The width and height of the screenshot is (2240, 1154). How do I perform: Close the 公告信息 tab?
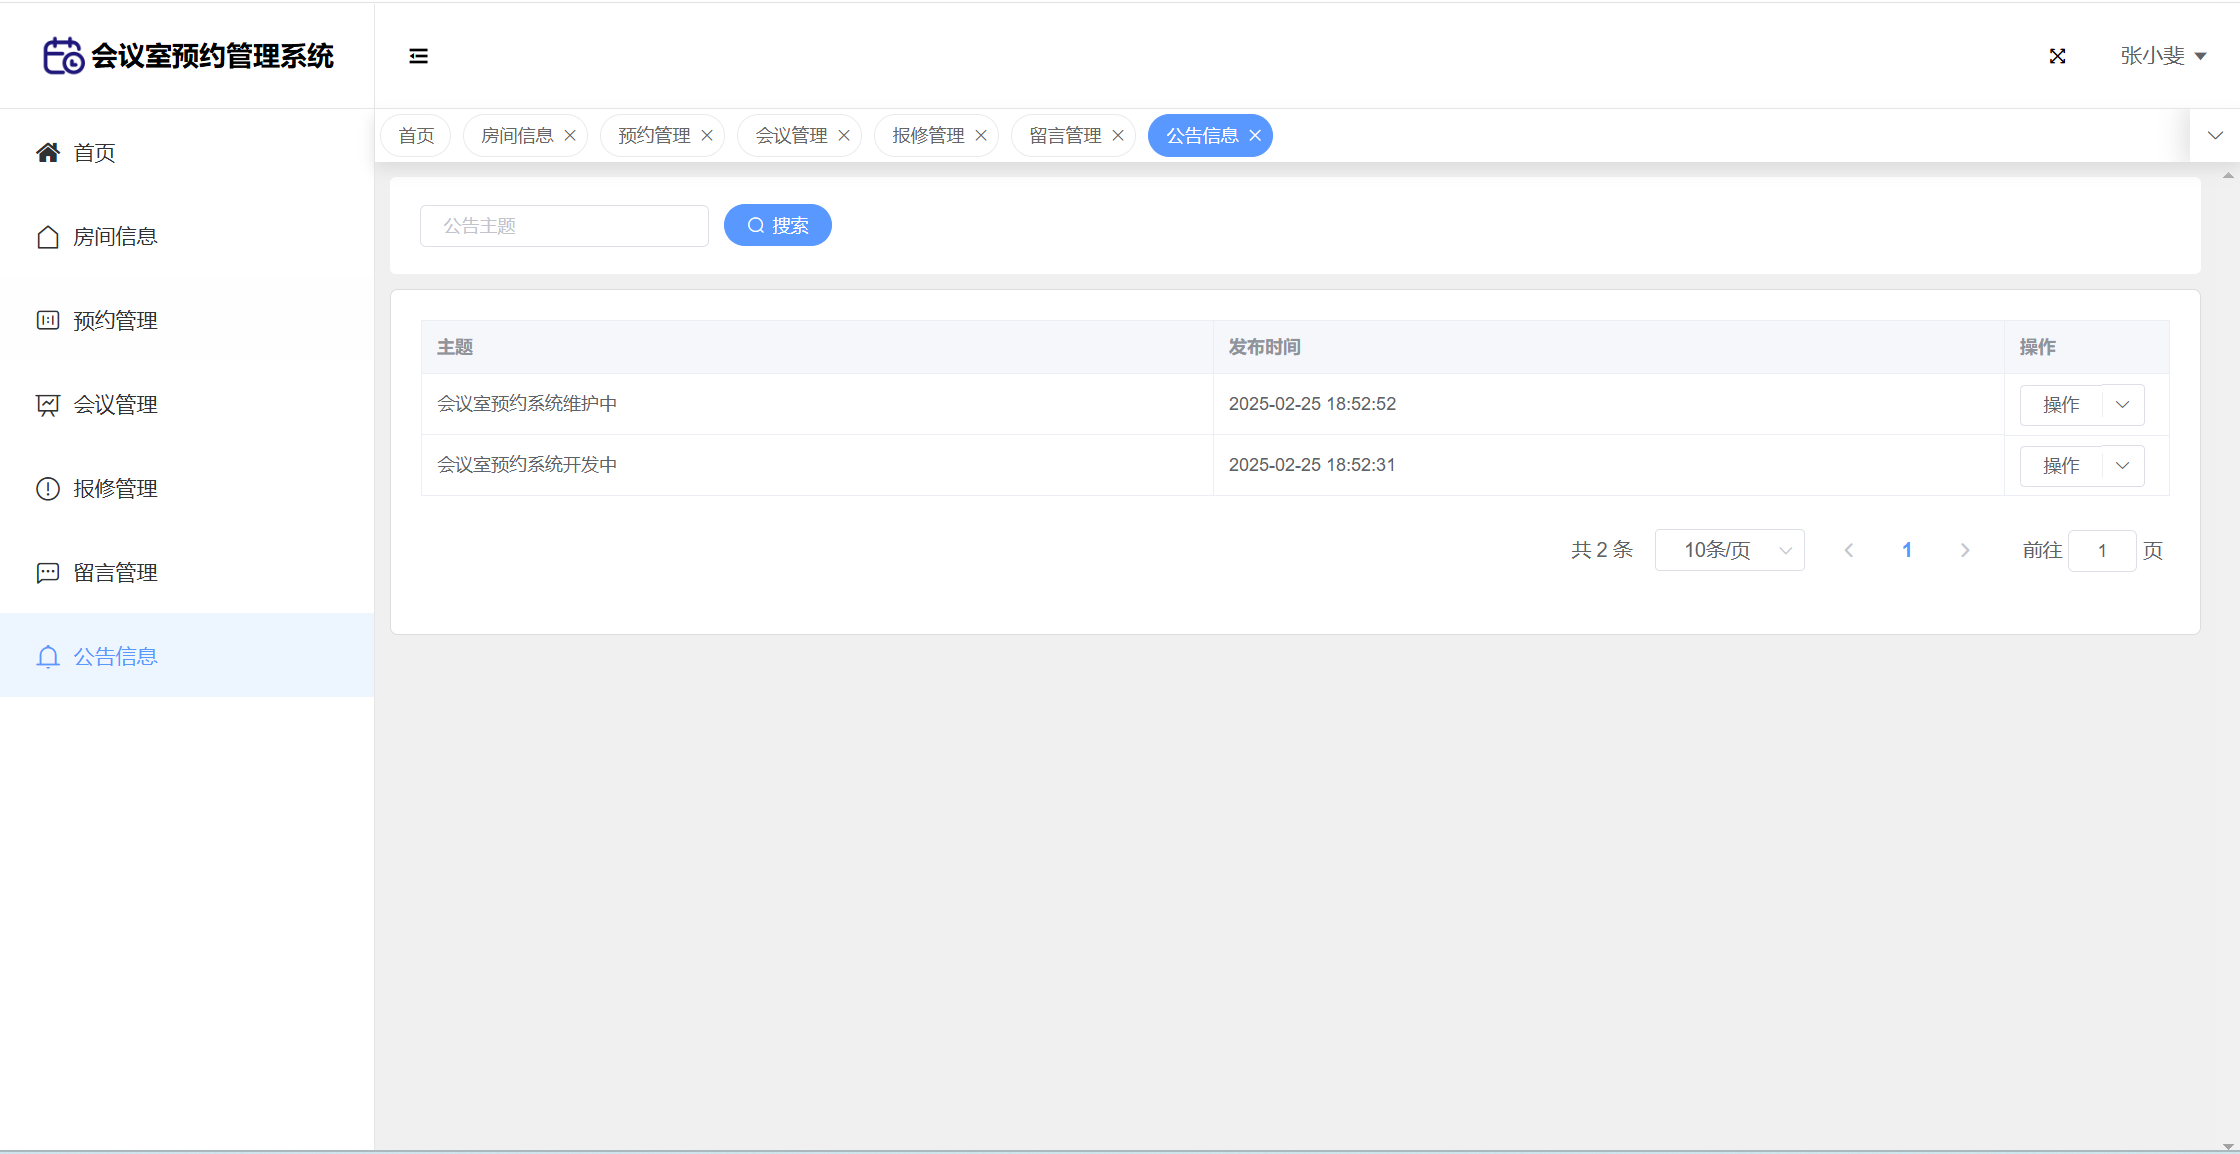(x=1255, y=136)
